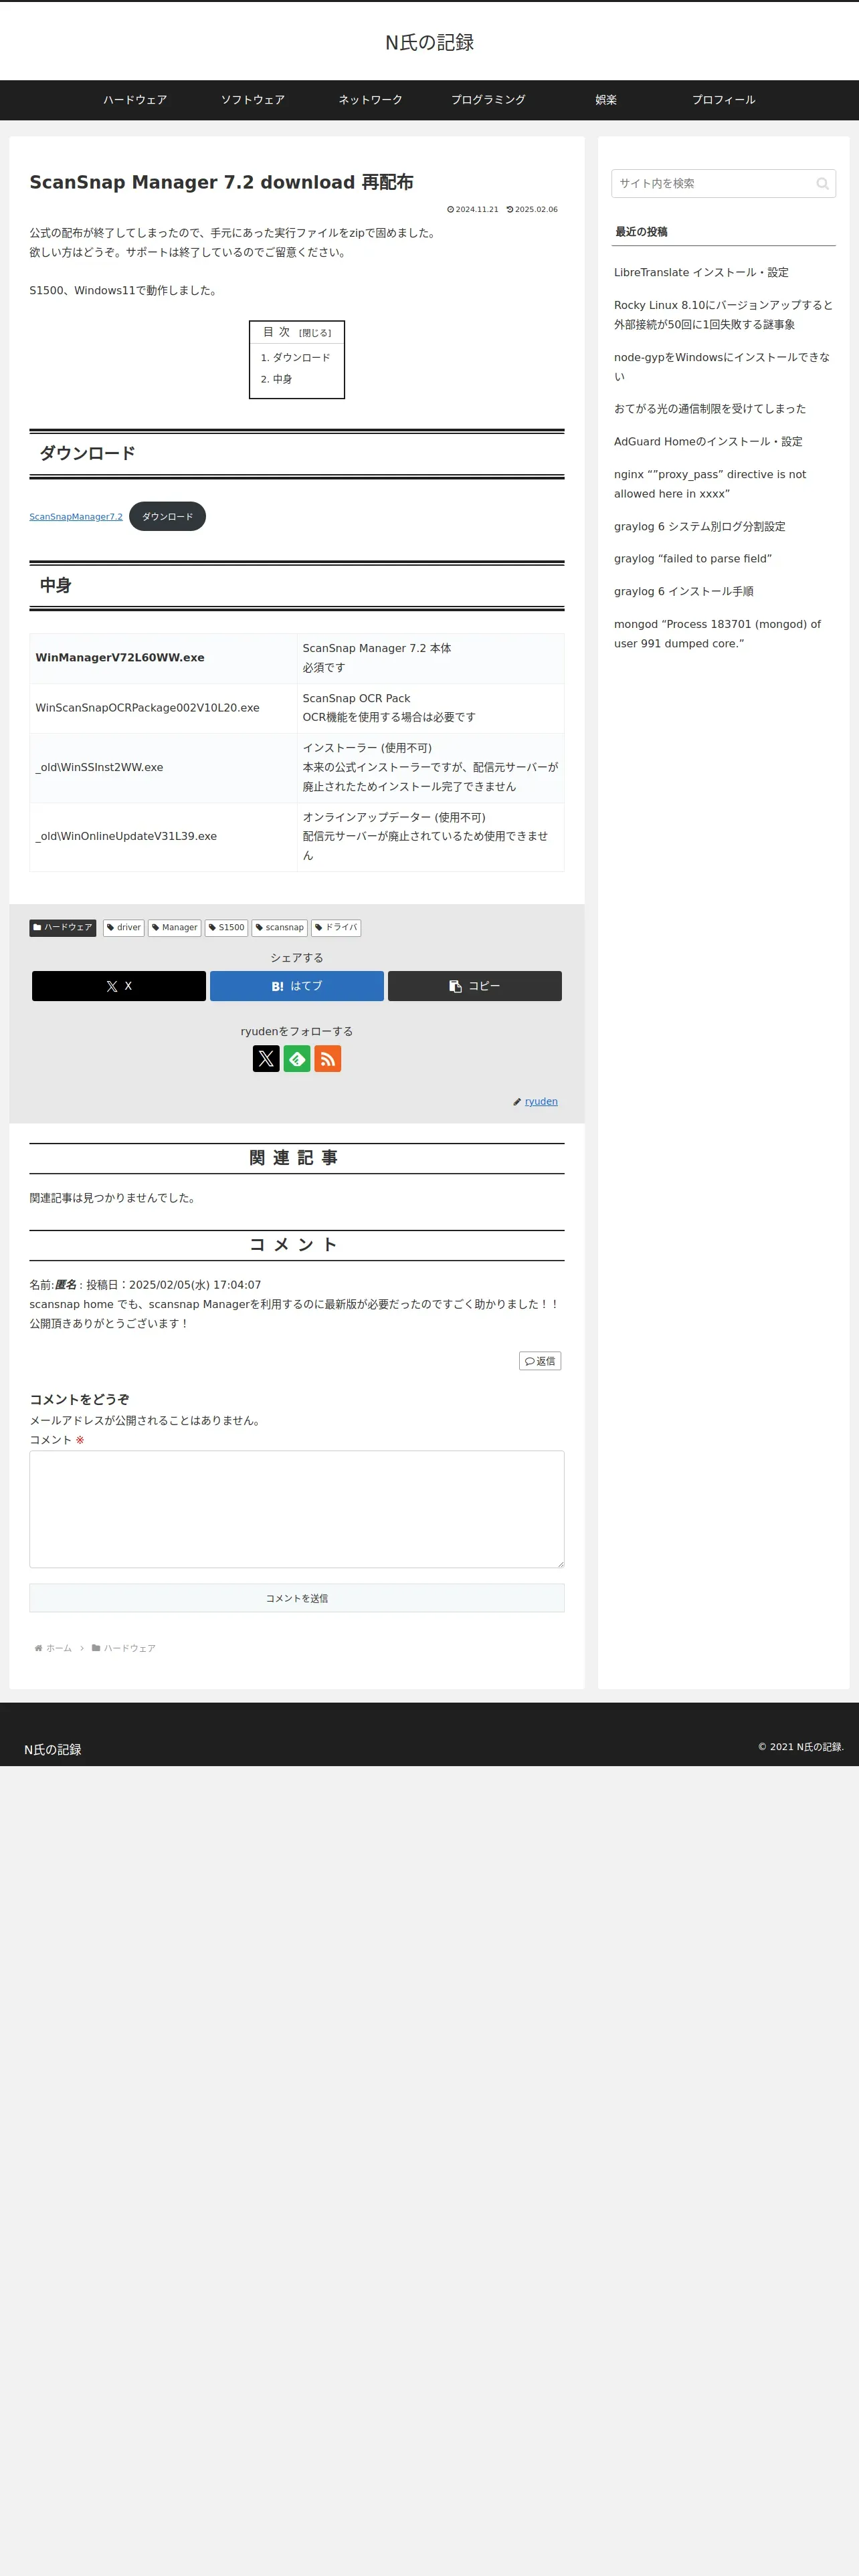Viewport: 859px width, 2576px height.
Task: Collapse table of contents with 閉じる
Action: tap(315, 333)
